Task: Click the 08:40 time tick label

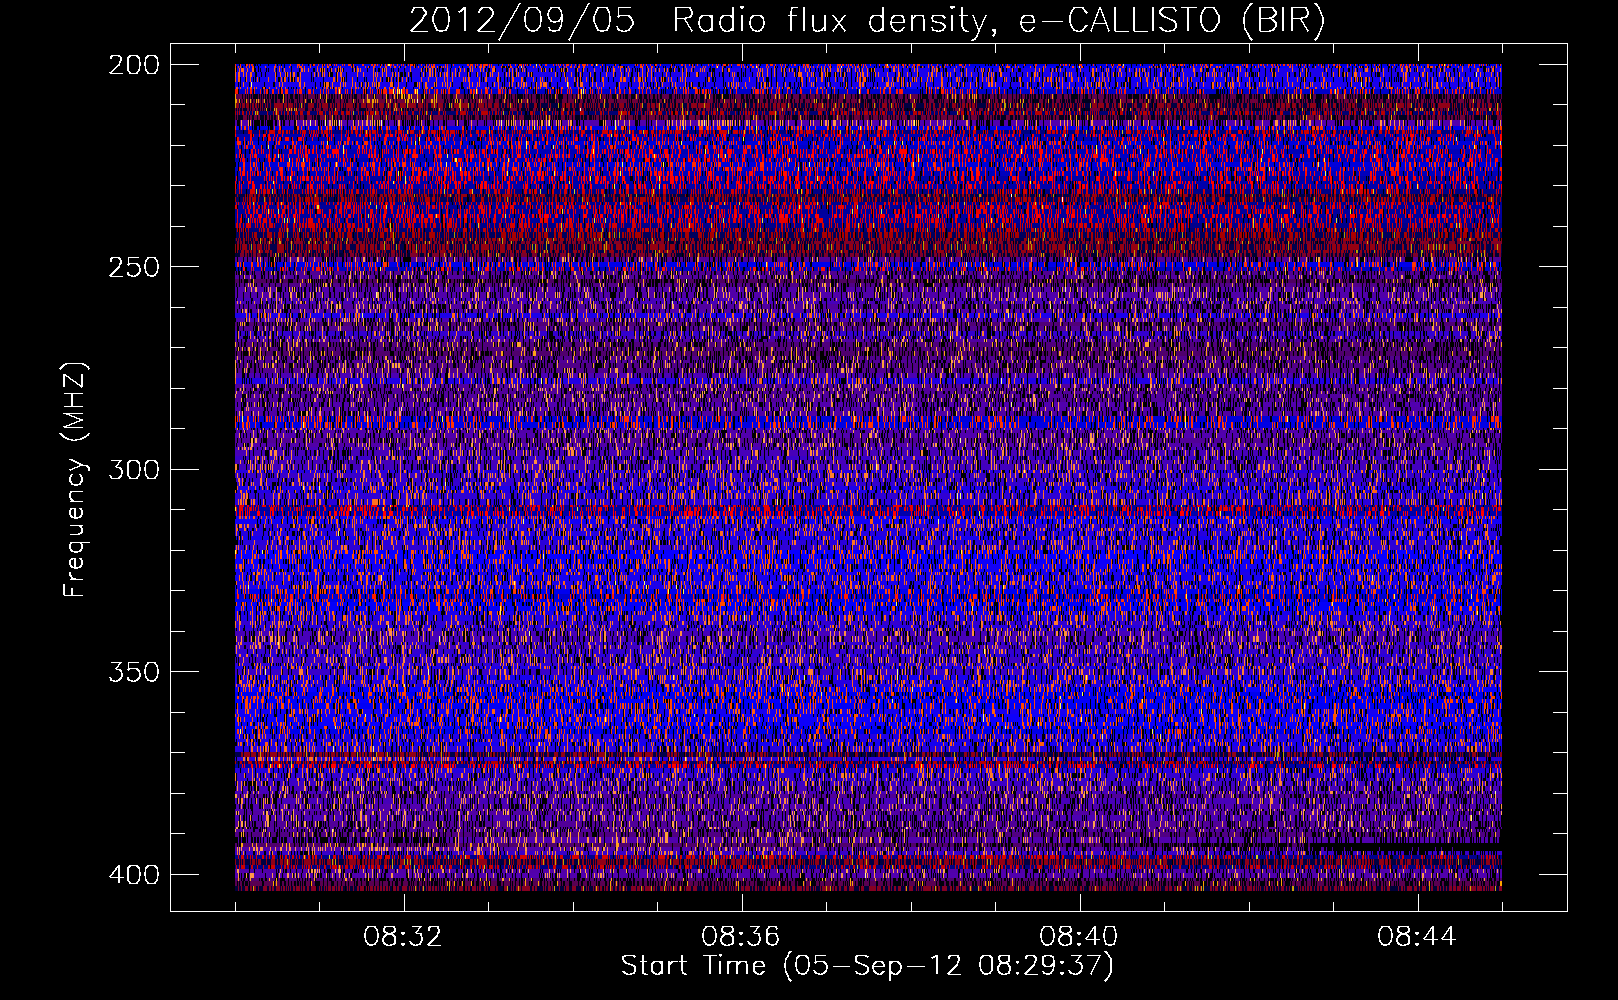Action: pyautogui.click(x=1079, y=937)
